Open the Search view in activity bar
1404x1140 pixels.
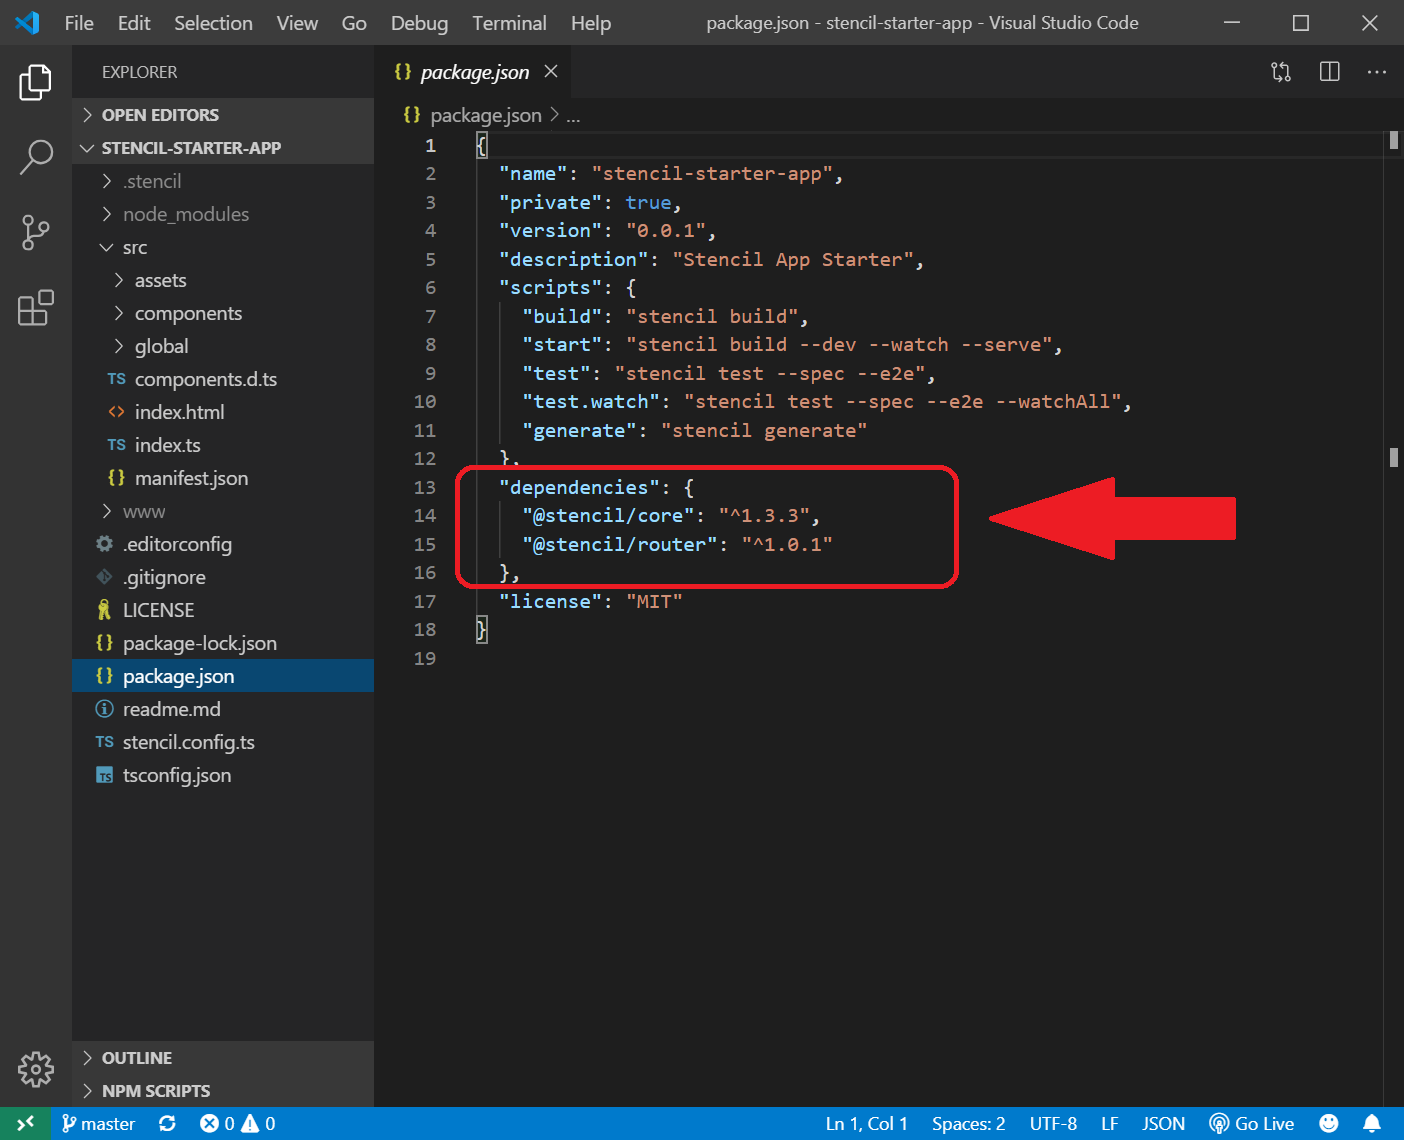pos(35,157)
